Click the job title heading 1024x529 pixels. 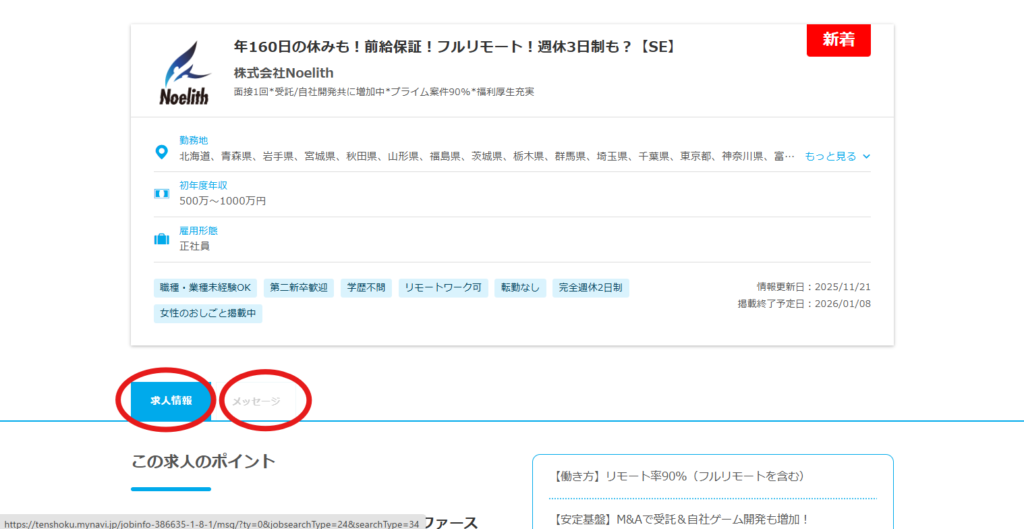click(454, 47)
